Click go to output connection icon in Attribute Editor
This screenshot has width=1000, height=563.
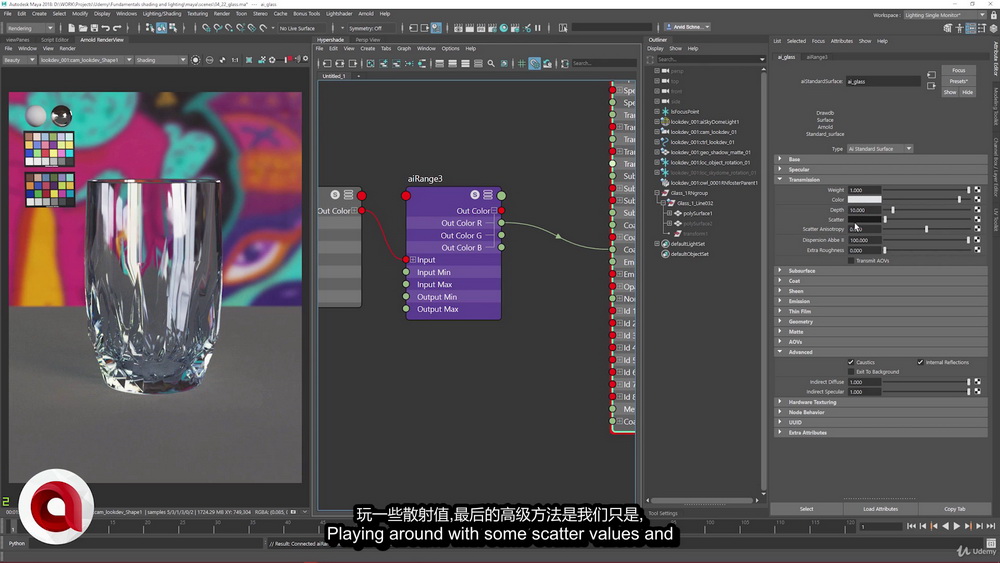[931, 86]
